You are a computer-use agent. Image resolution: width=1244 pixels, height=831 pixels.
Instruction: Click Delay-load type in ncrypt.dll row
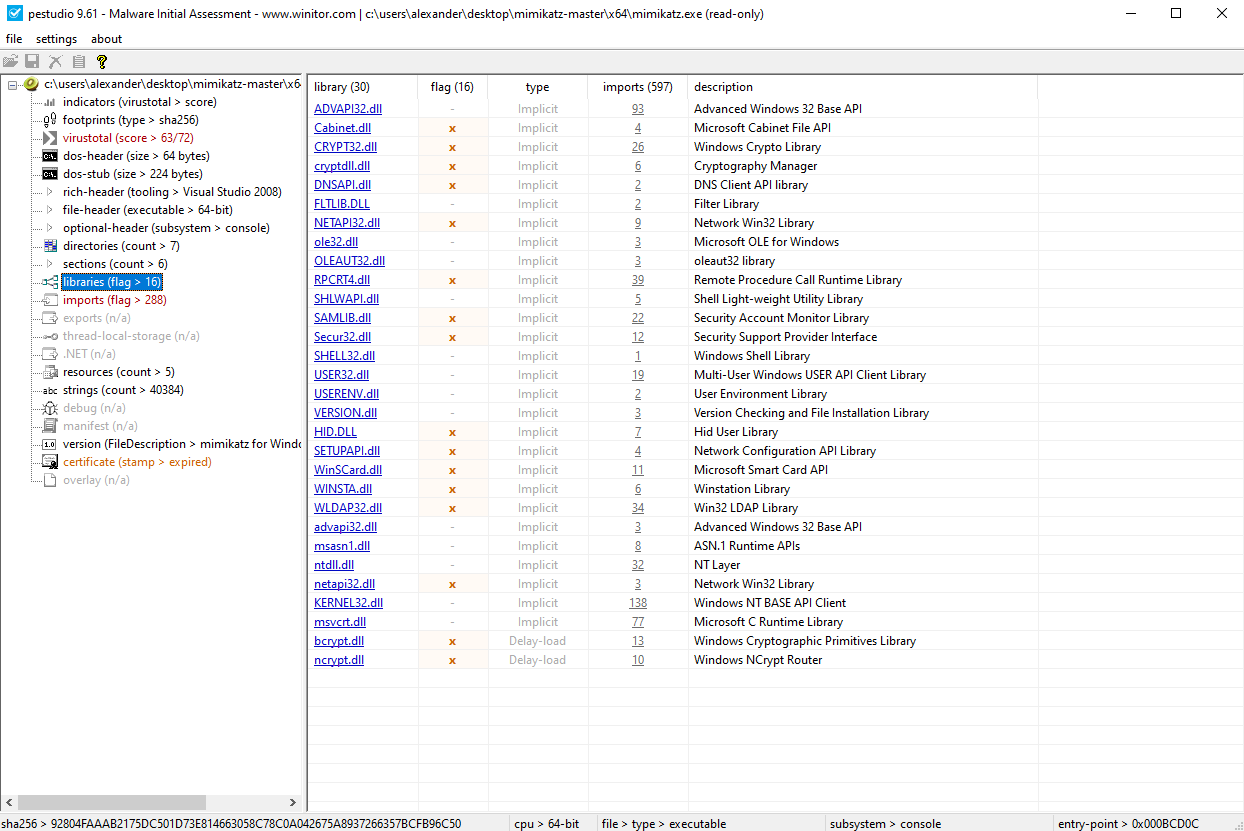(x=537, y=660)
